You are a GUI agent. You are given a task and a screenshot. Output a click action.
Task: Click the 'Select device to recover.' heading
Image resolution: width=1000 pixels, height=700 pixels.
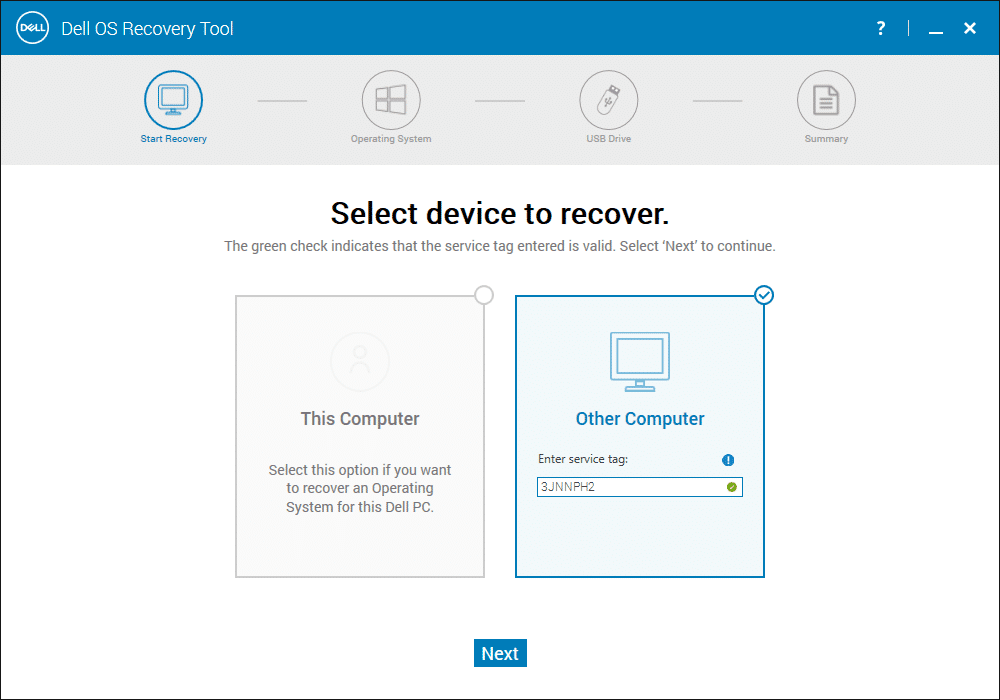500,214
